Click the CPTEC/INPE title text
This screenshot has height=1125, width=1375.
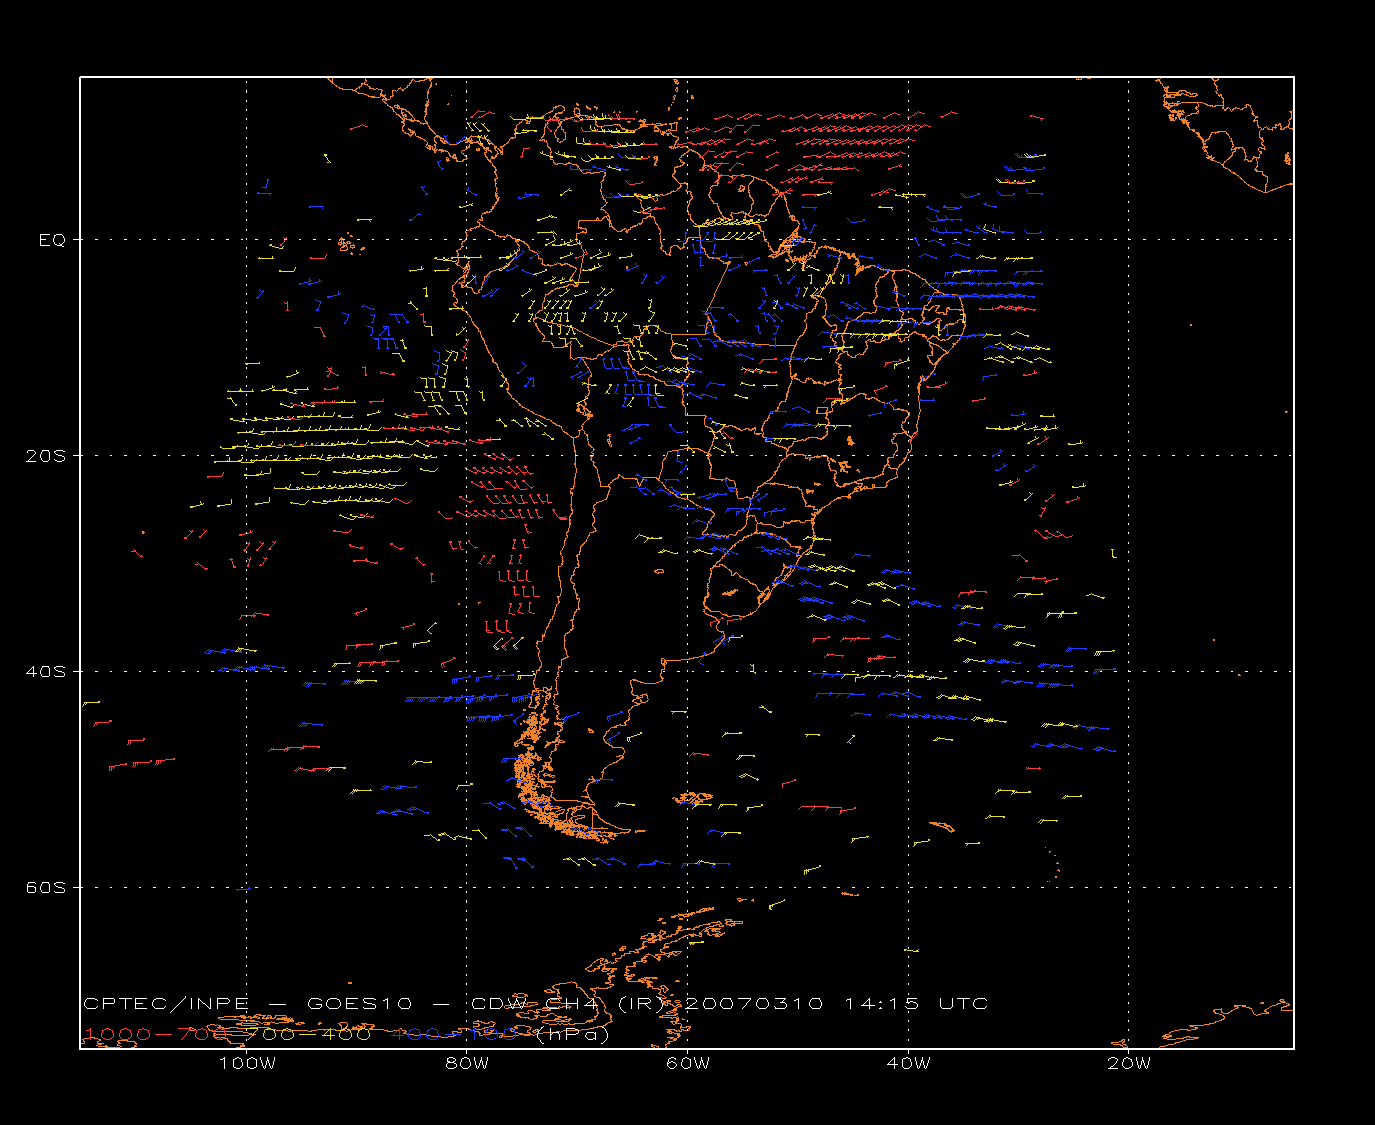point(166,1004)
